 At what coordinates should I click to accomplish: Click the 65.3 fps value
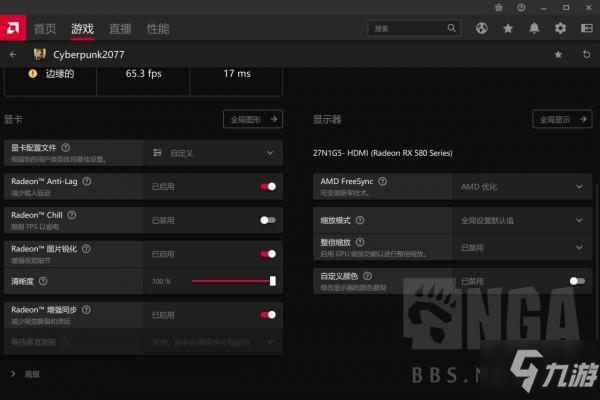tap(143, 73)
